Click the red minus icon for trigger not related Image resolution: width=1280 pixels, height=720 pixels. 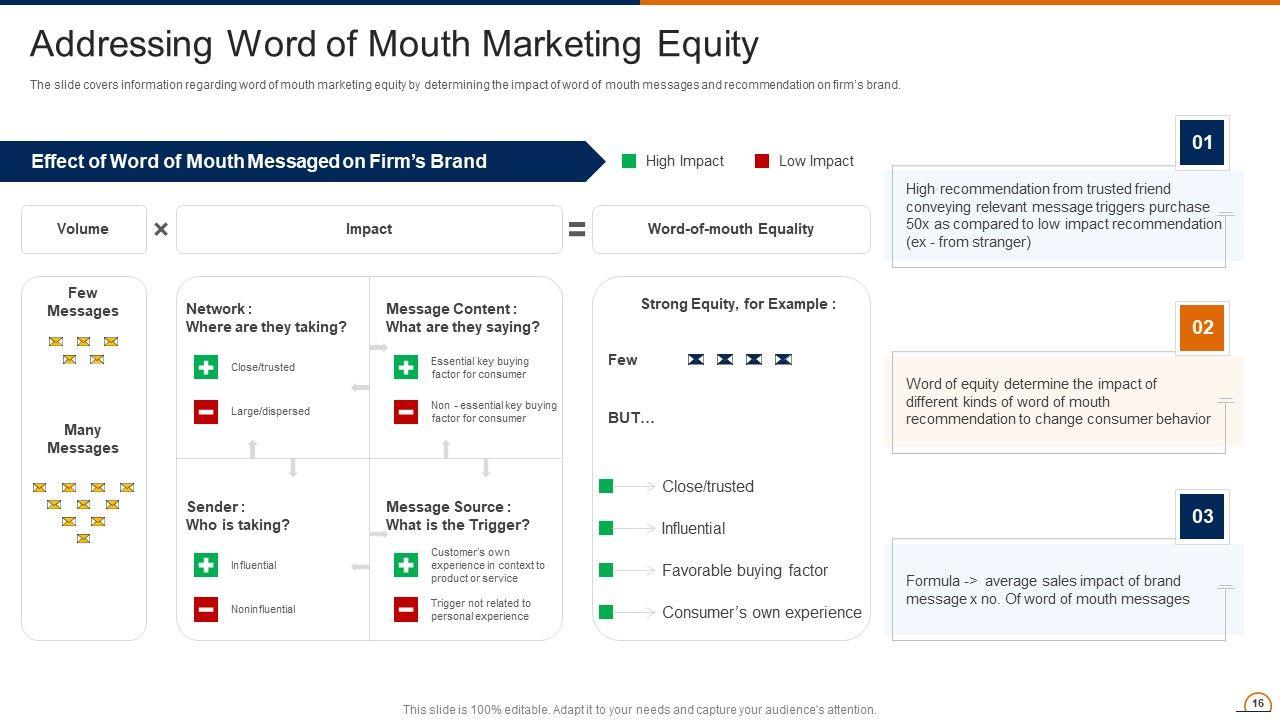pos(406,609)
